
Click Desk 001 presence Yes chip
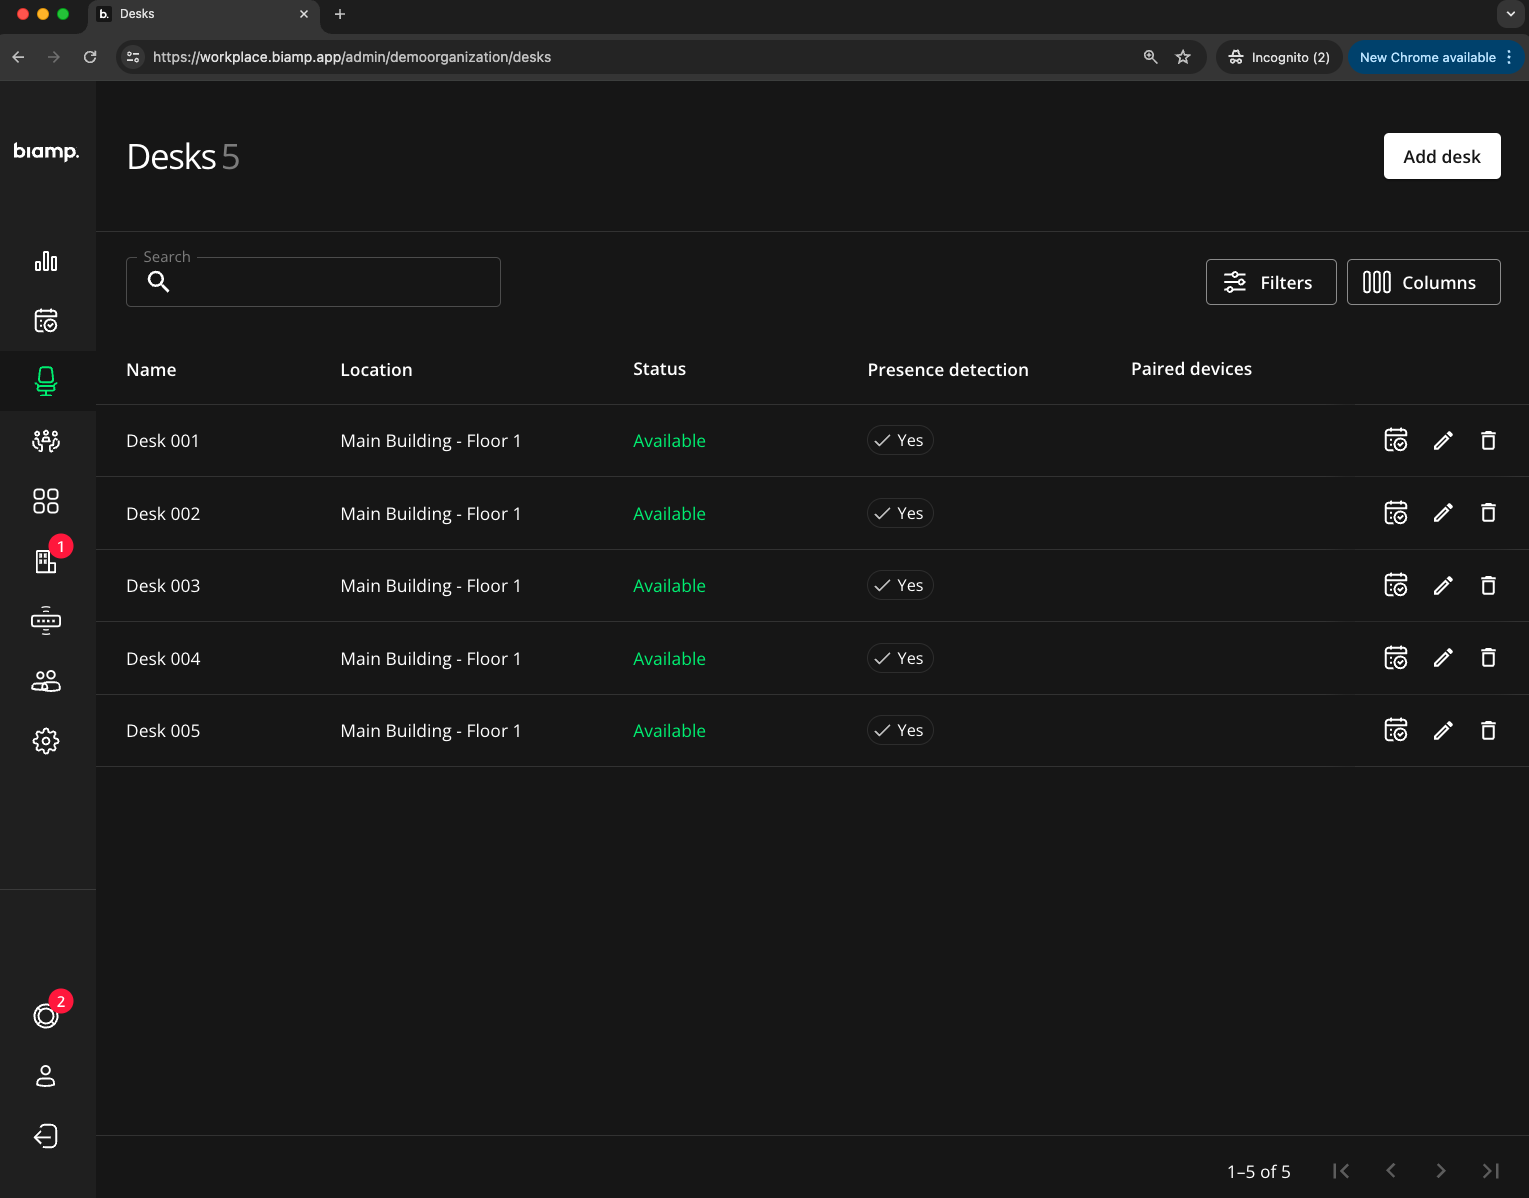pyautogui.click(x=900, y=440)
